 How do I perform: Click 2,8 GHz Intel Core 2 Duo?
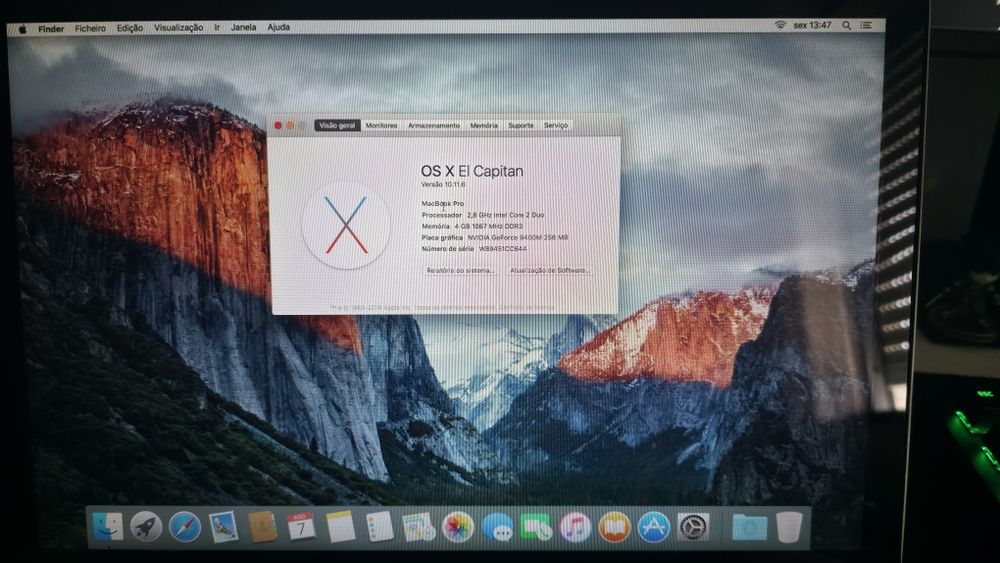pos(506,215)
